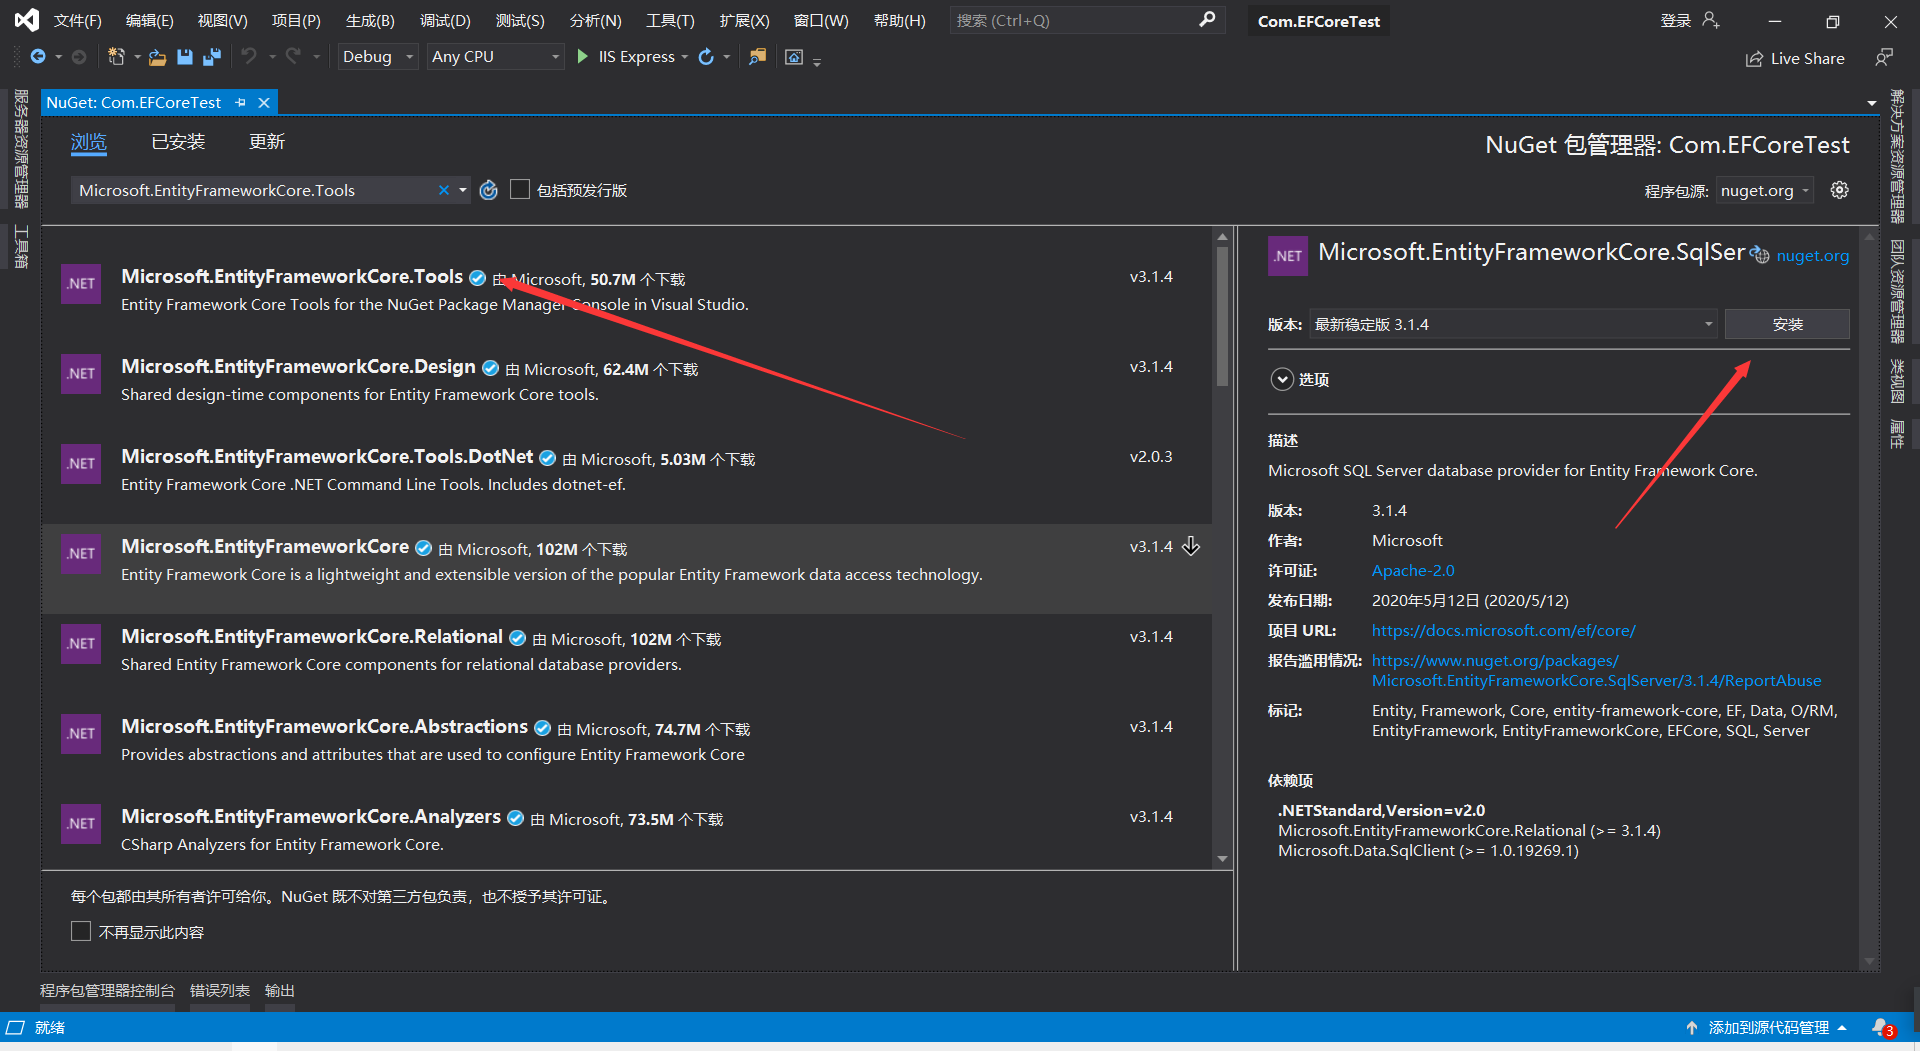1920x1051 pixels.
Task: Start debugging with the green play icon
Action: click(x=583, y=57)
